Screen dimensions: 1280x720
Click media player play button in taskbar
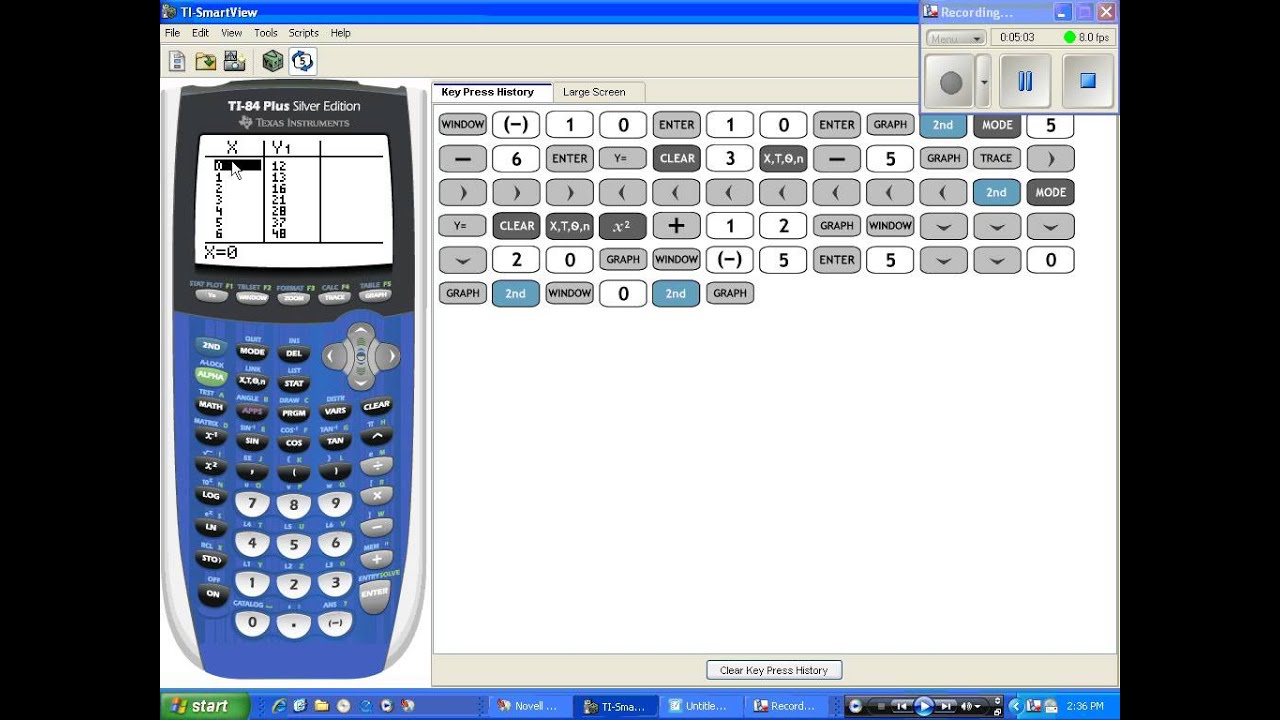(x=923, y=706)
